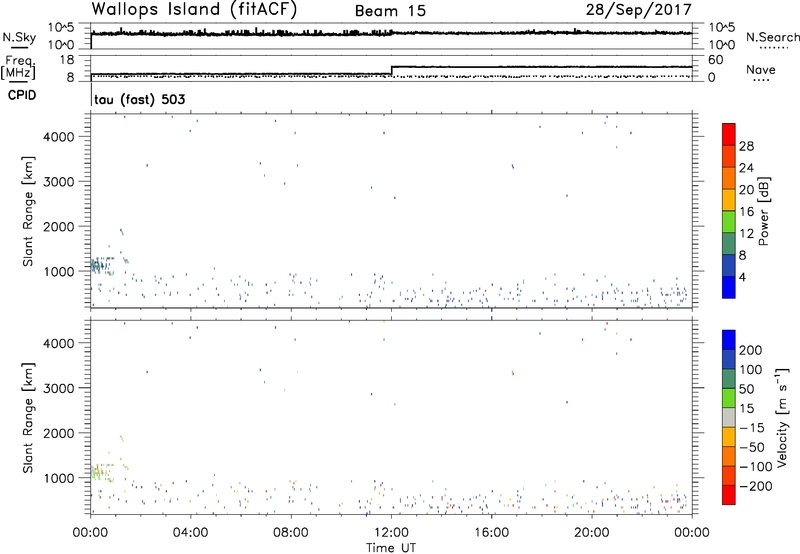Click the red top segment of power color bar
Viewport: 800px width, 554px height.
click(x=729, y=135)
